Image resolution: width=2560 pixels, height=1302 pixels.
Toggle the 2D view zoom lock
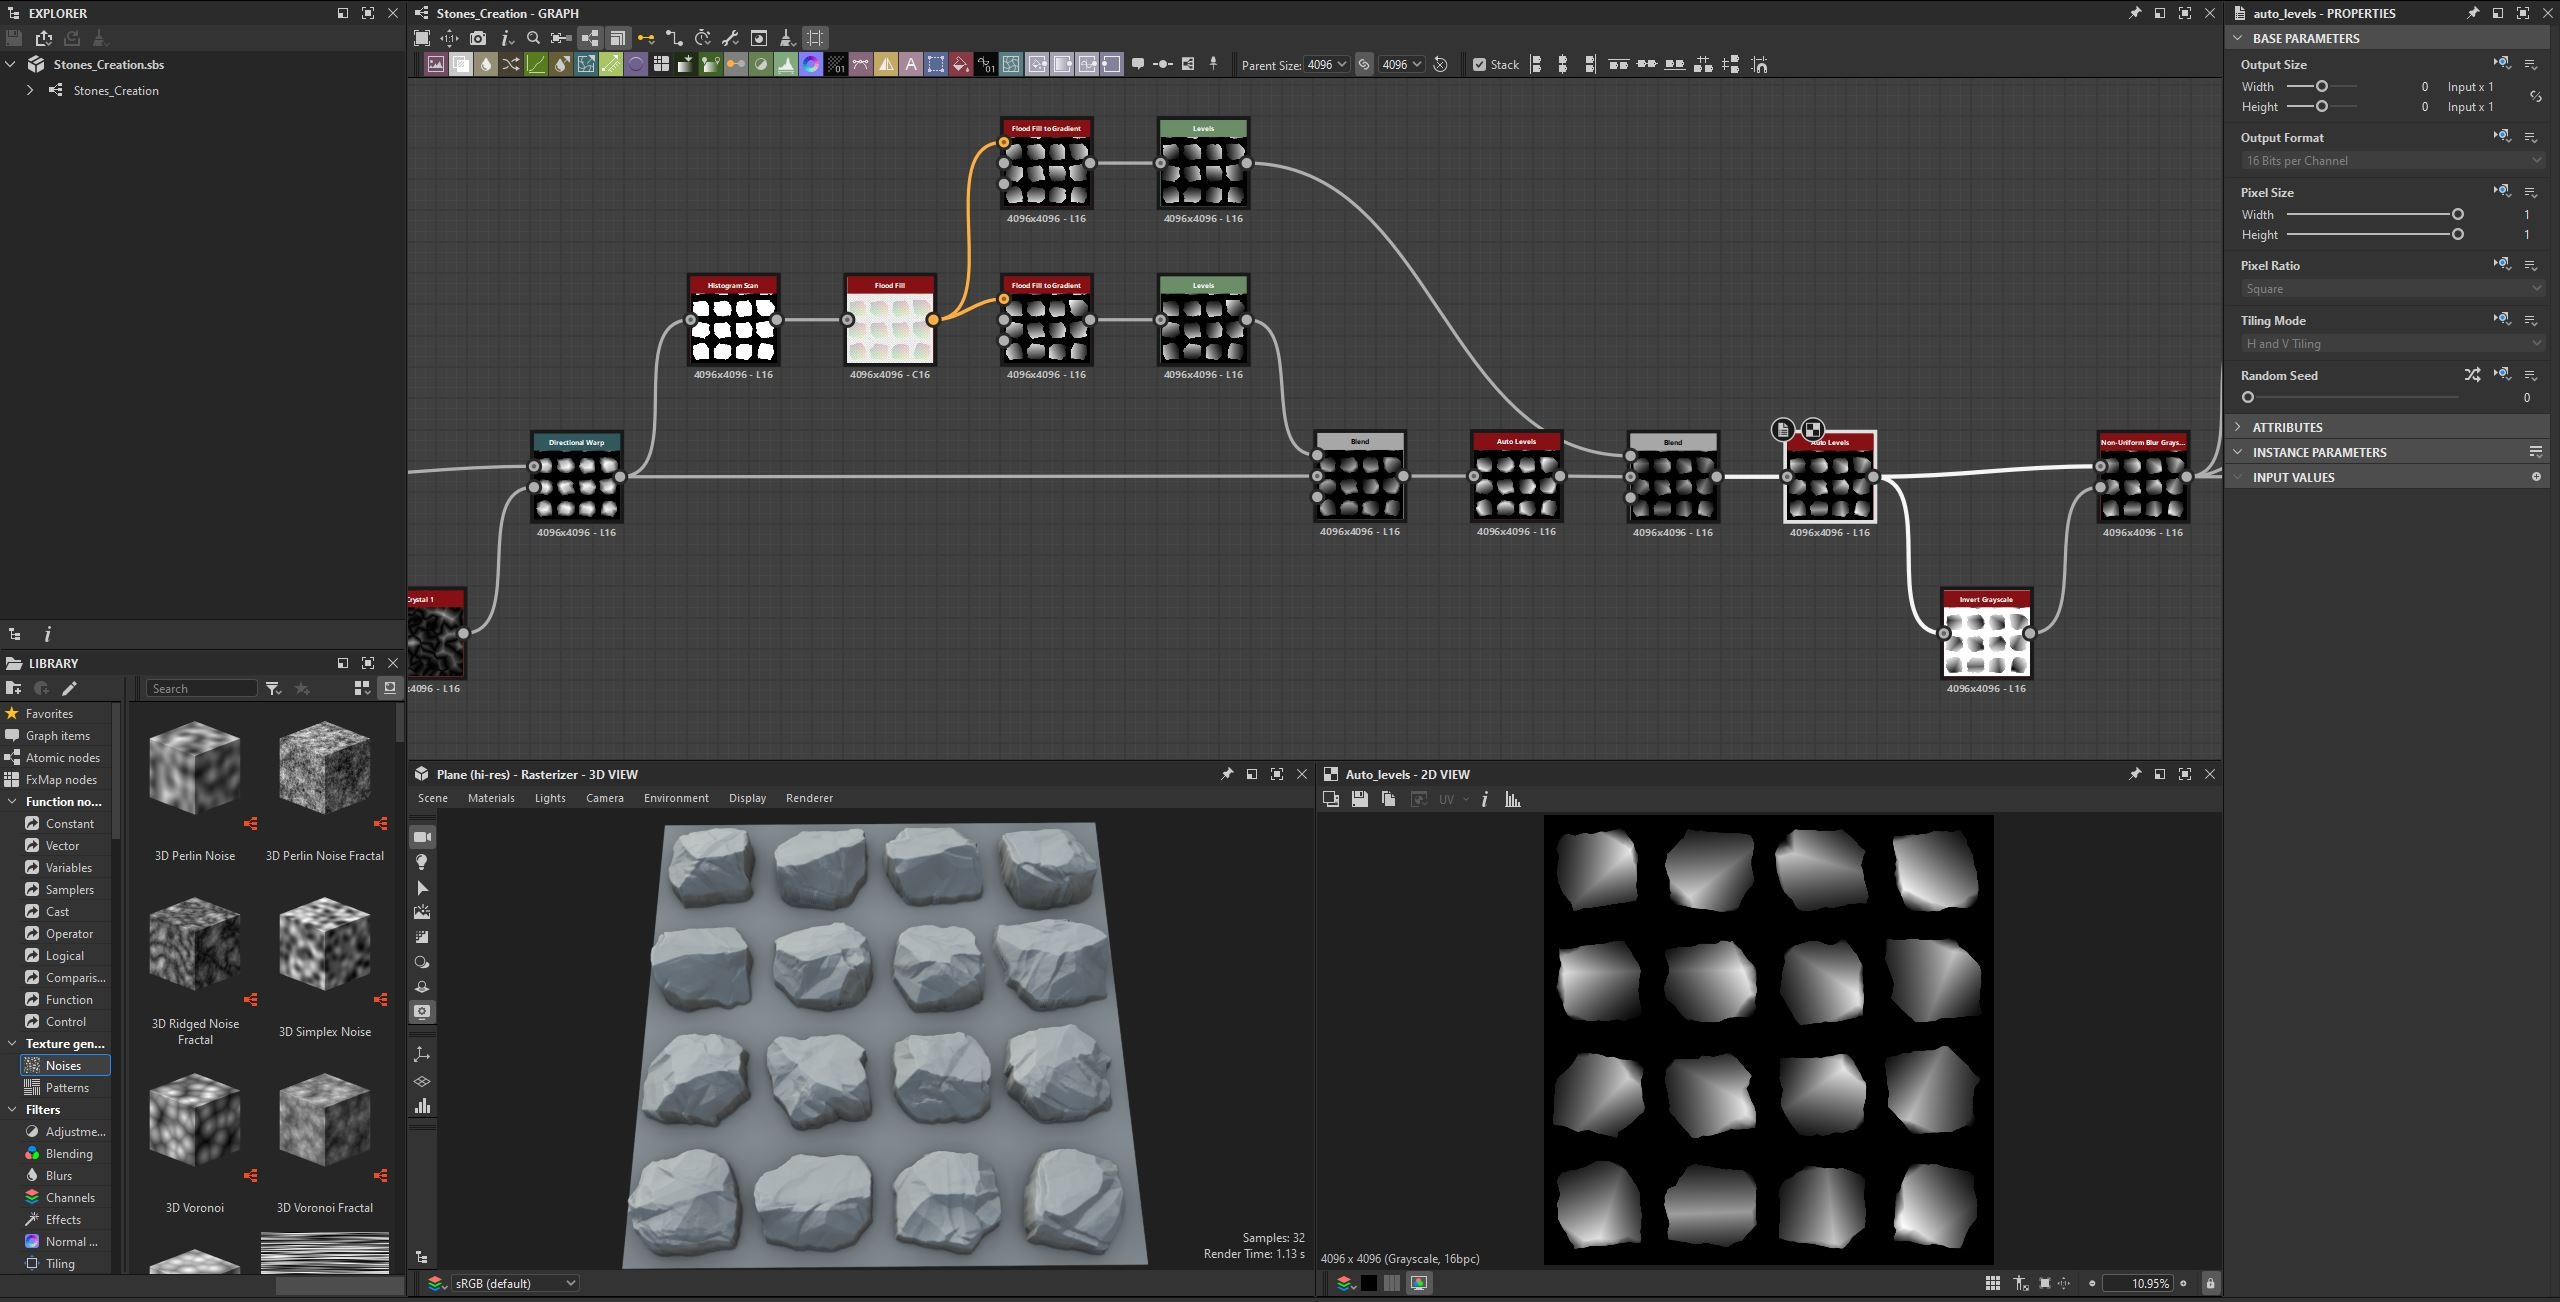tap(2210, 1283)
